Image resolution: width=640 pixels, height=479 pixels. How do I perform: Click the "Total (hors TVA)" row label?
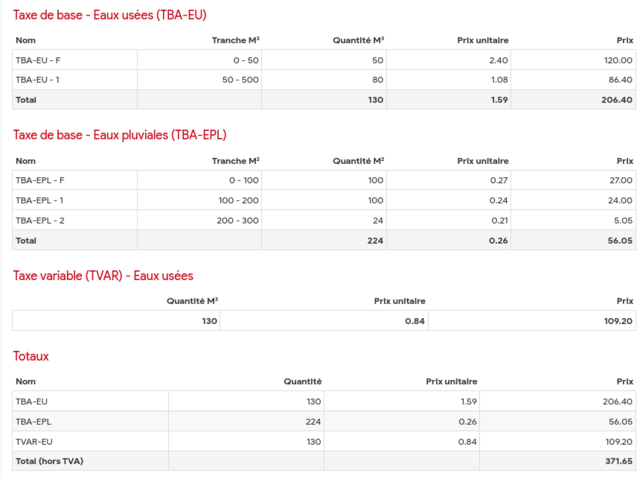(x=50, y=461)
